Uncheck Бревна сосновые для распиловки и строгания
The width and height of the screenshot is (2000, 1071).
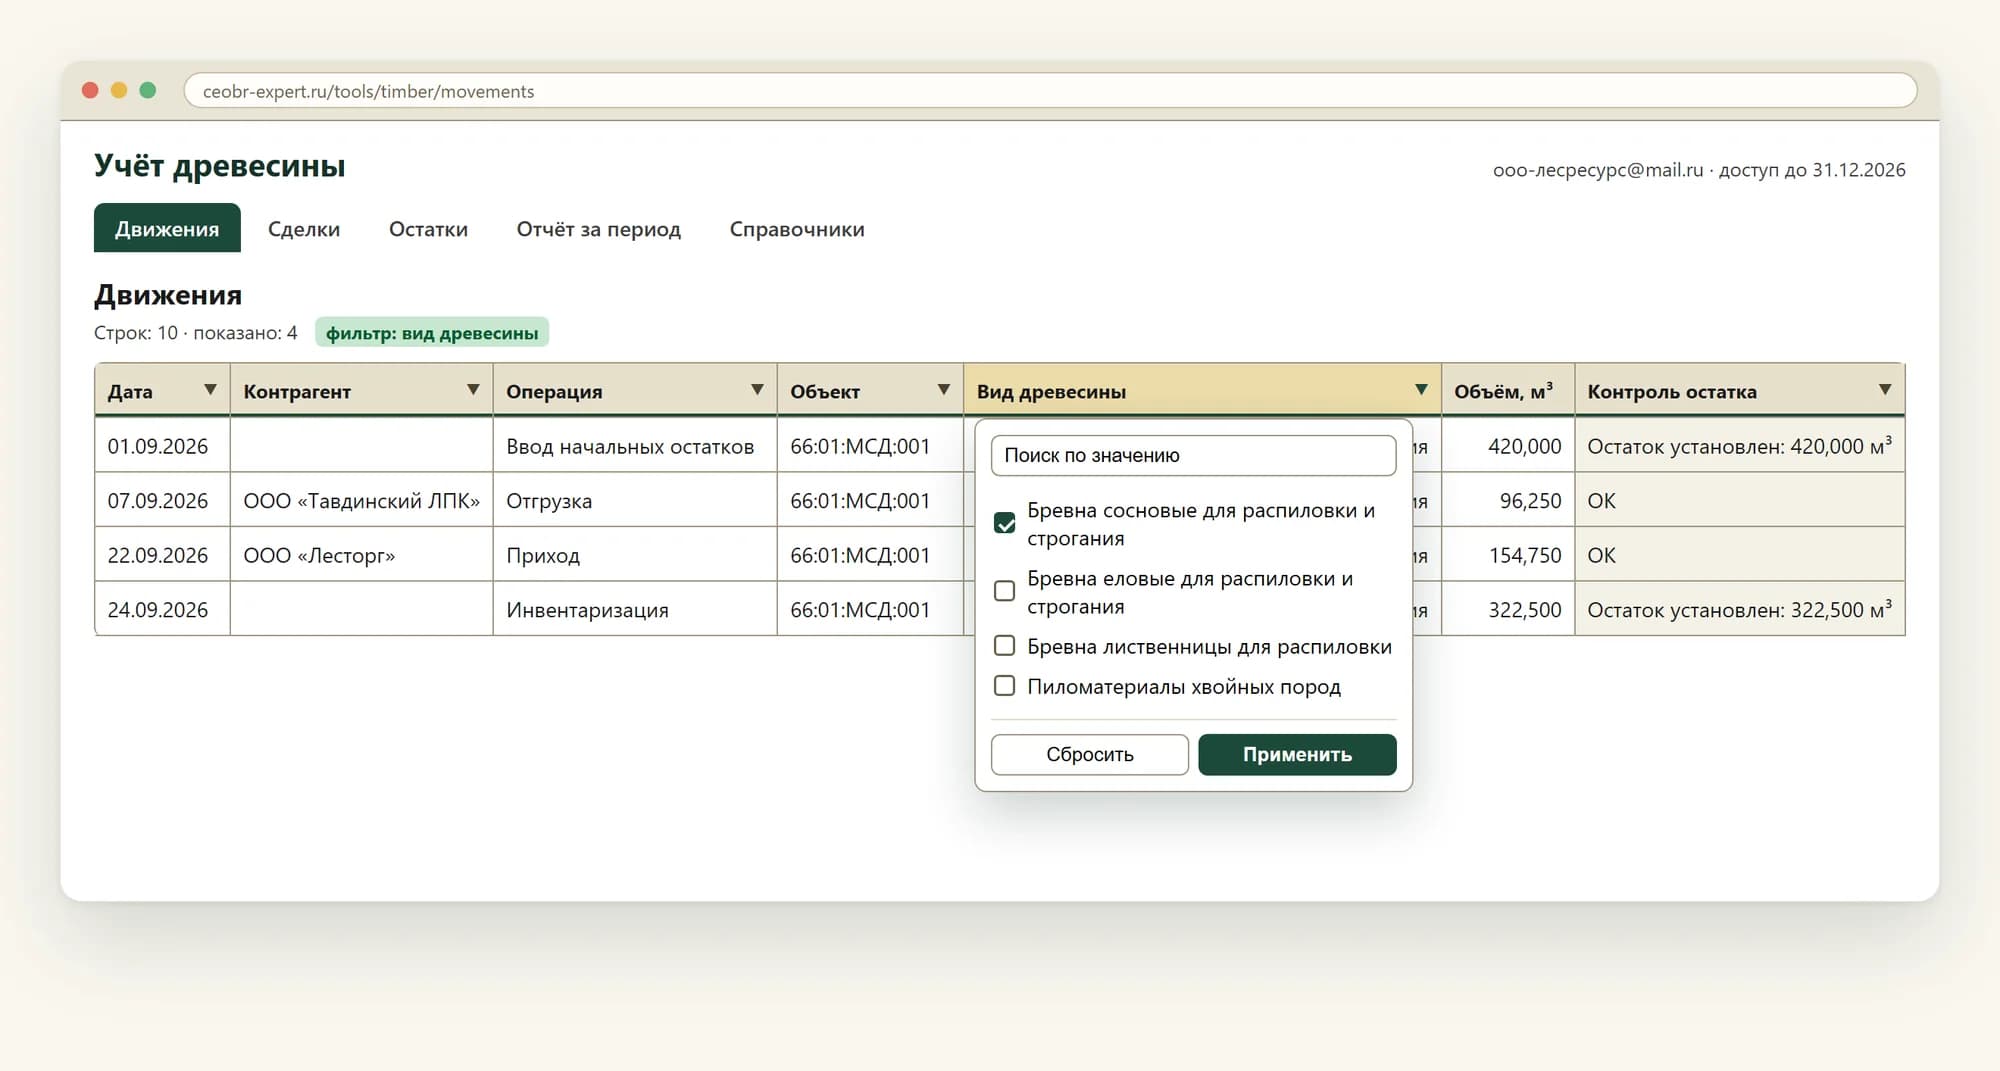pyautogui.click(x=1005, y=523)
